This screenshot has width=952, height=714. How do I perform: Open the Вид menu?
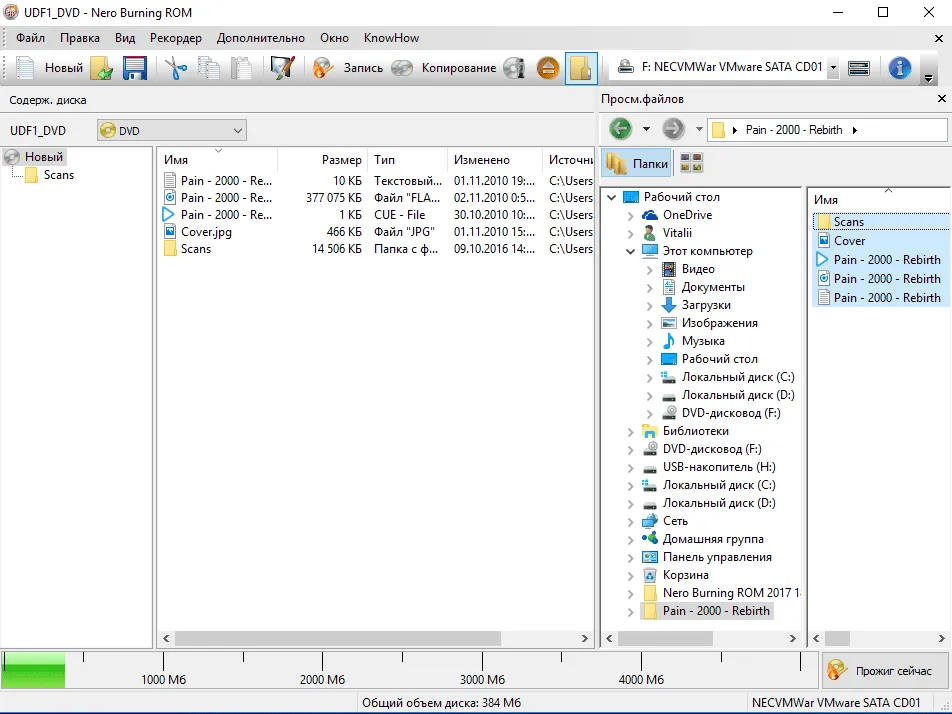point(125,38)
